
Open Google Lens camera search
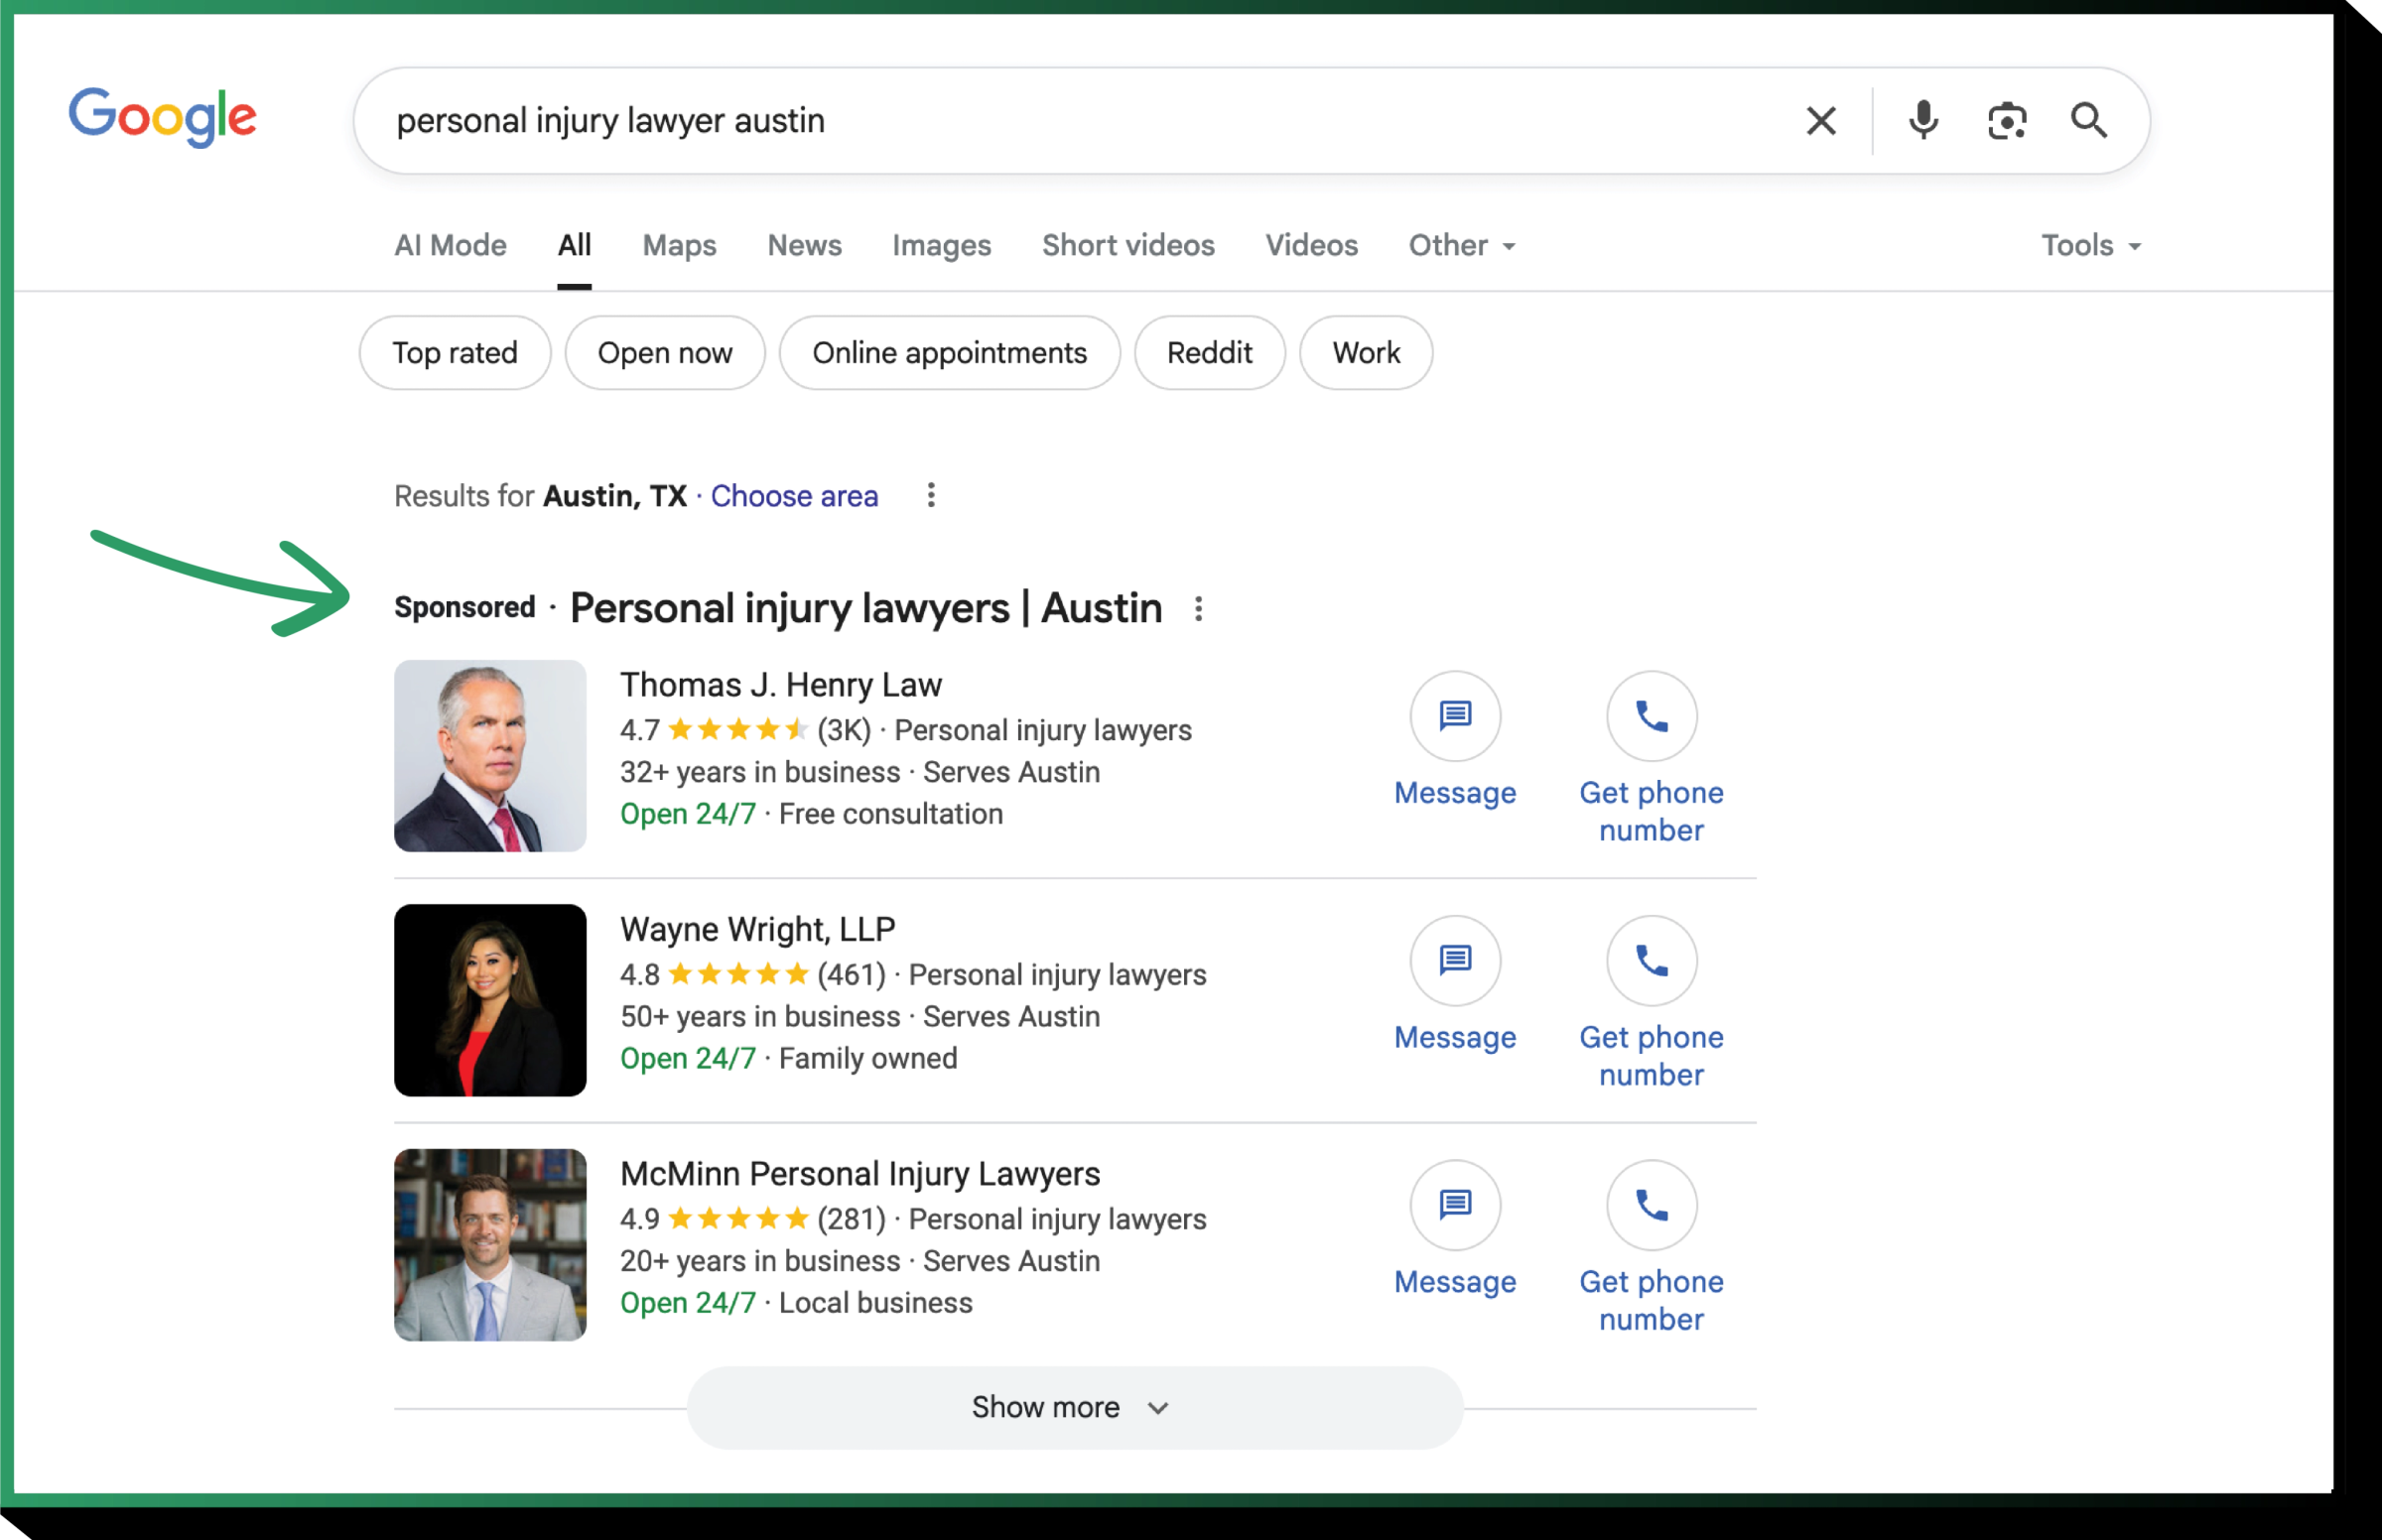pyautogui.click(x=2006, y=121)
